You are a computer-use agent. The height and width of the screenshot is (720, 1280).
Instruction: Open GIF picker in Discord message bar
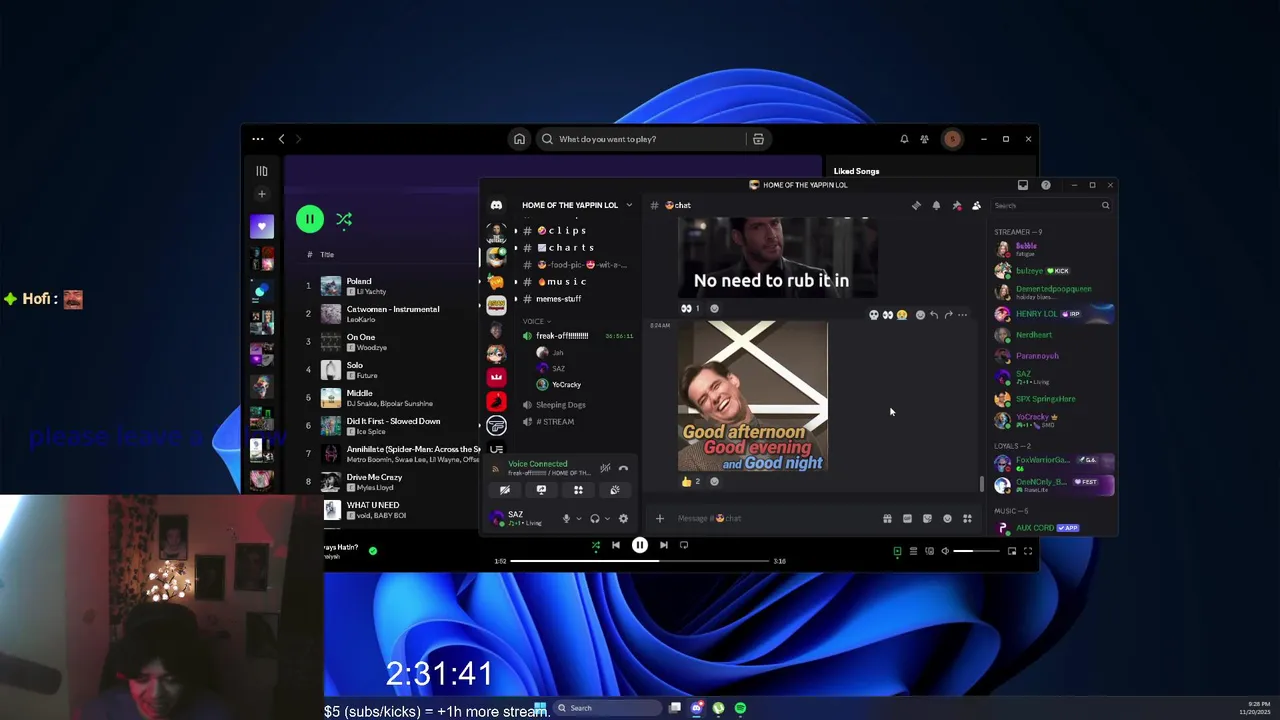click(907, 518)
